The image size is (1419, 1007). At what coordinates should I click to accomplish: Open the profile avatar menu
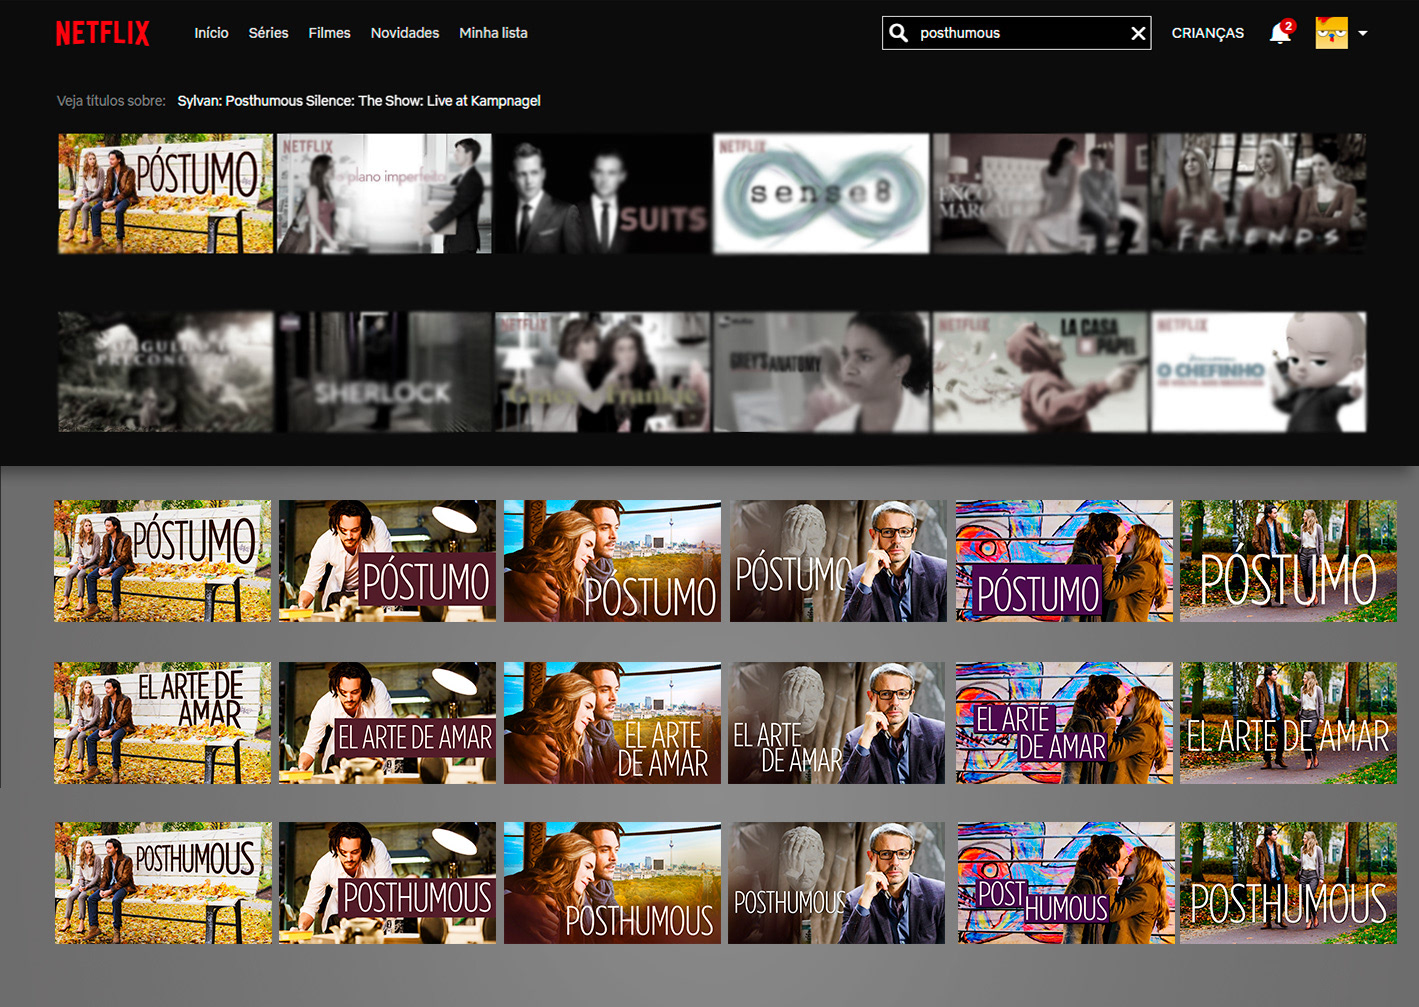(1331, 33)
